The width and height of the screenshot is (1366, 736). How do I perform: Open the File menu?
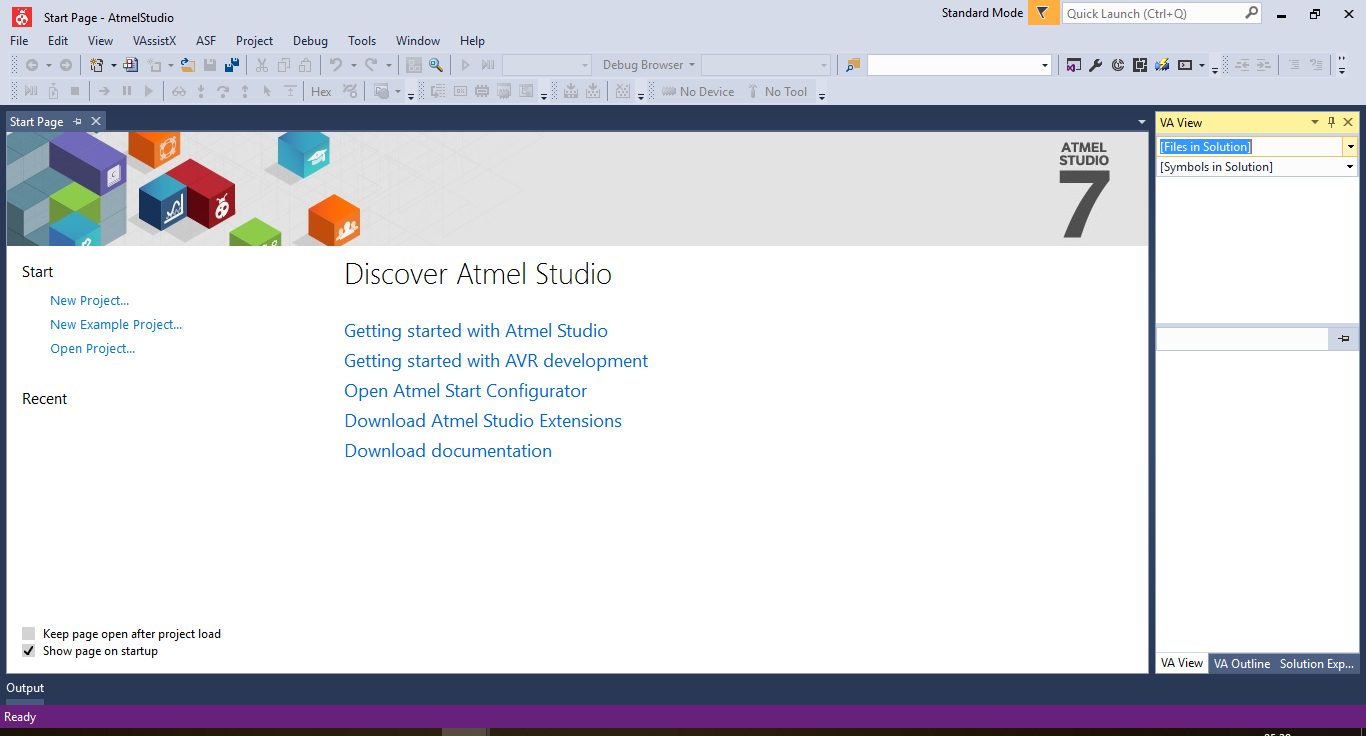click(19, 41)
